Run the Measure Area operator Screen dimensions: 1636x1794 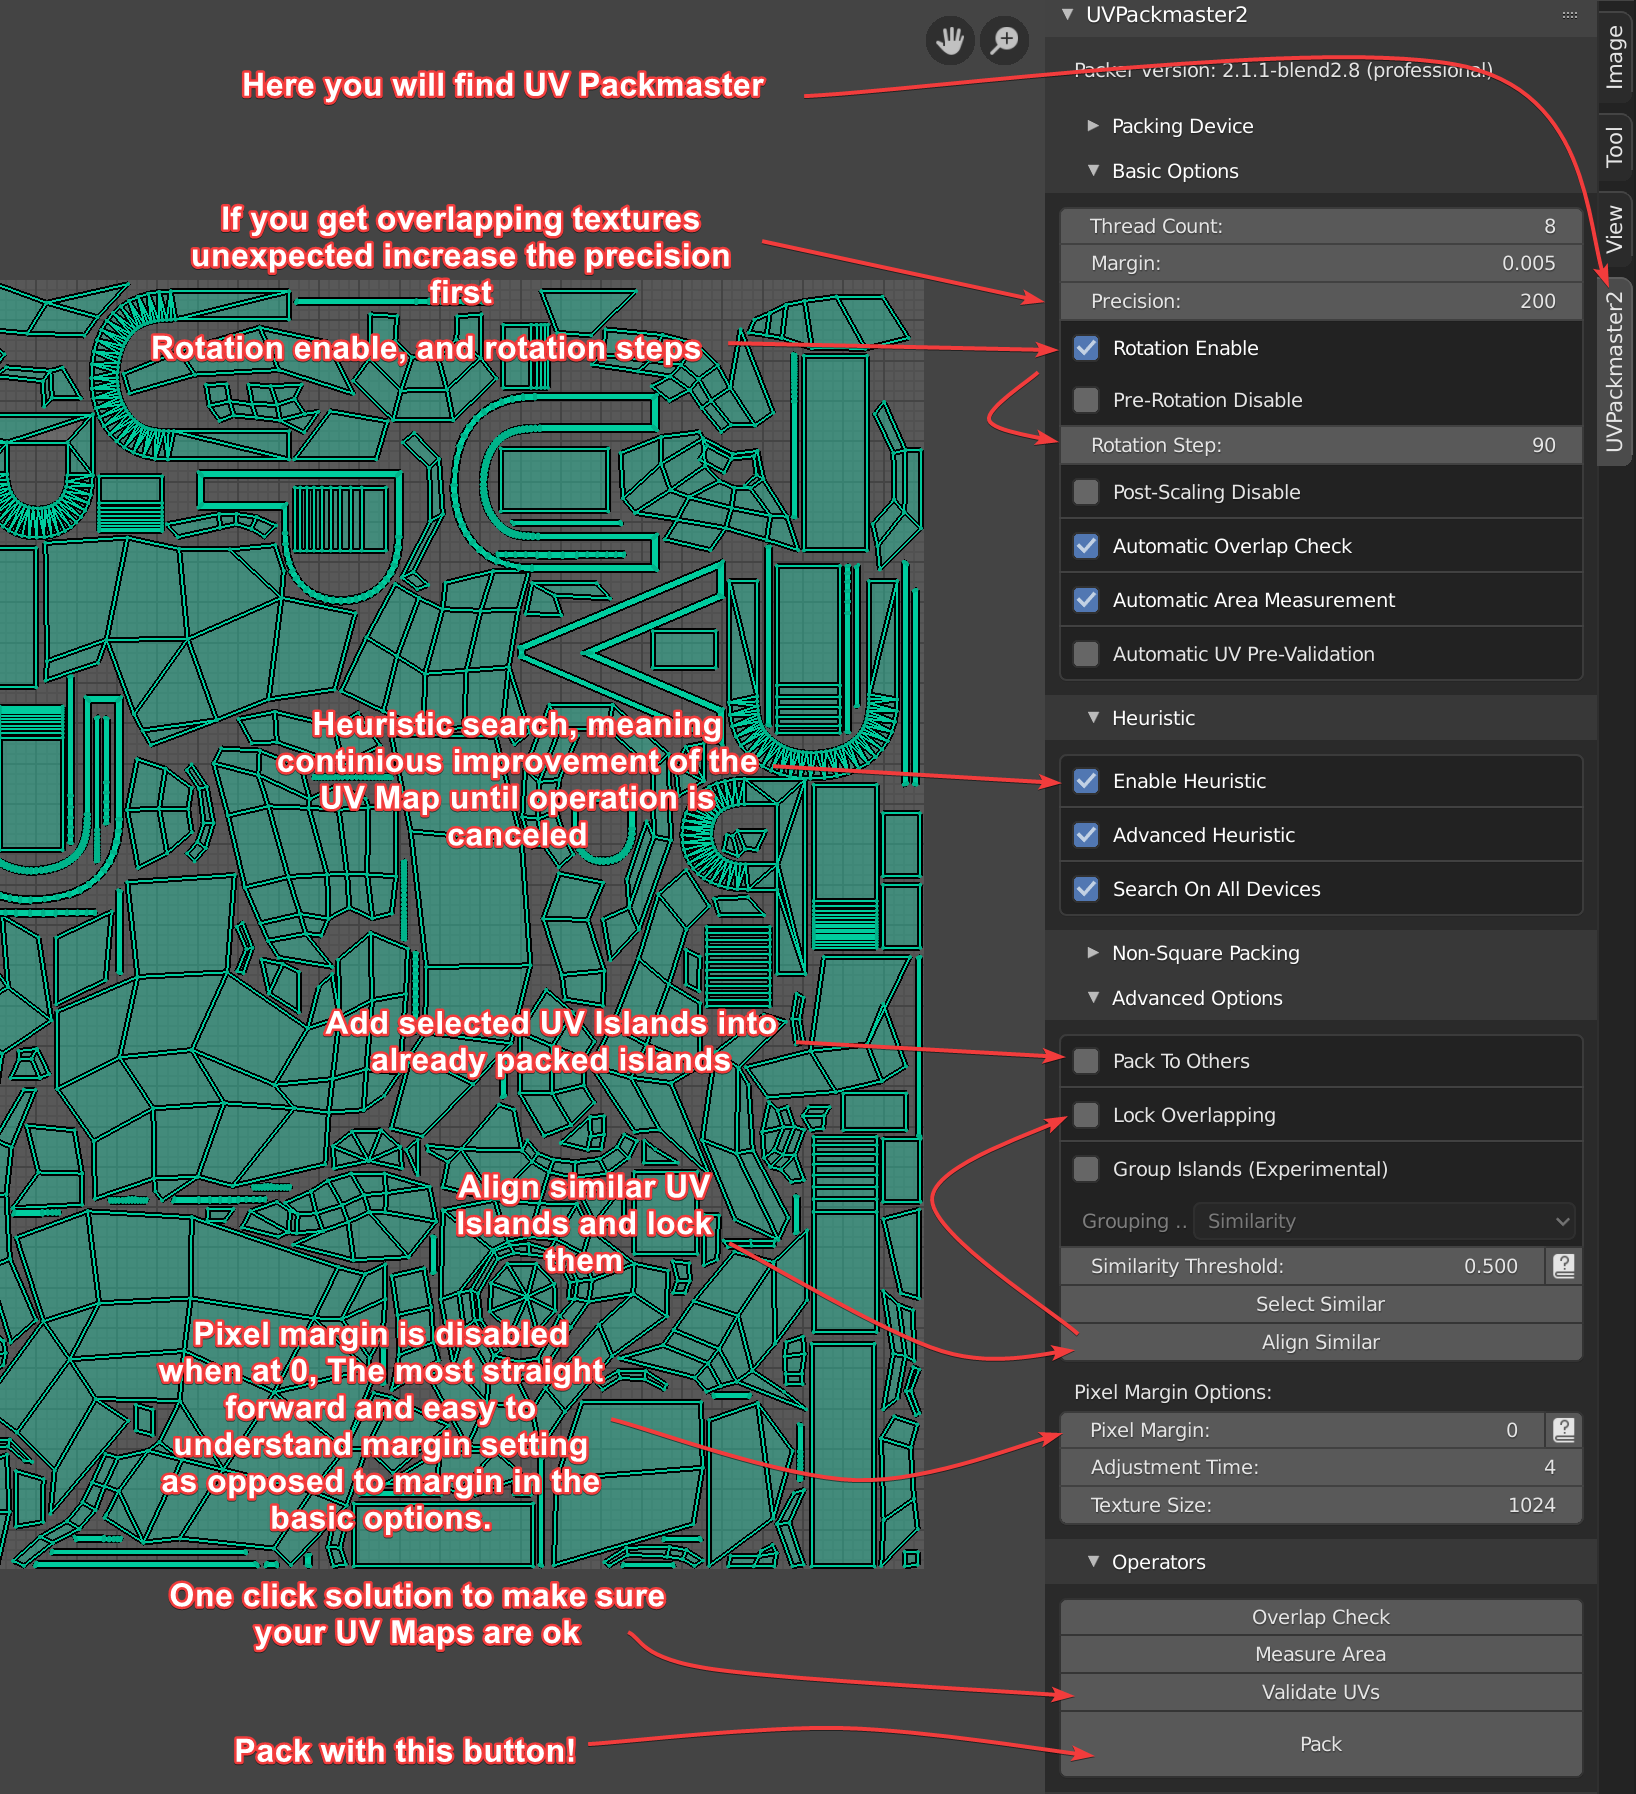1321,1654
